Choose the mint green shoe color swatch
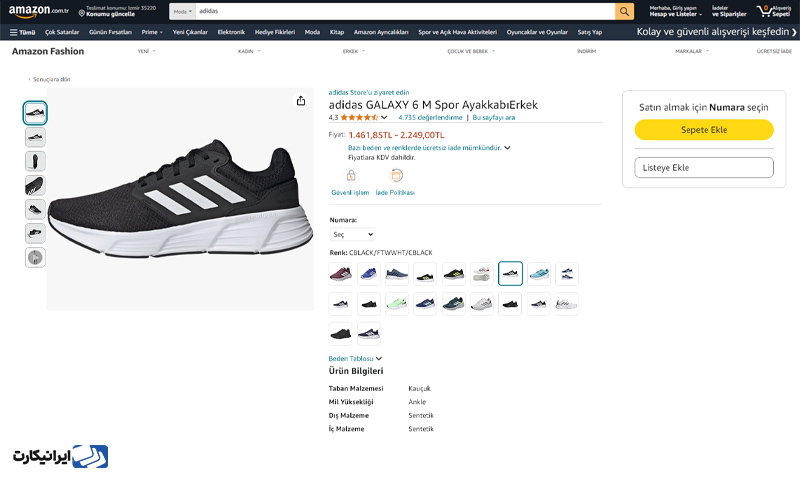Viewport: 800px width, 477px height. (397, 304)
